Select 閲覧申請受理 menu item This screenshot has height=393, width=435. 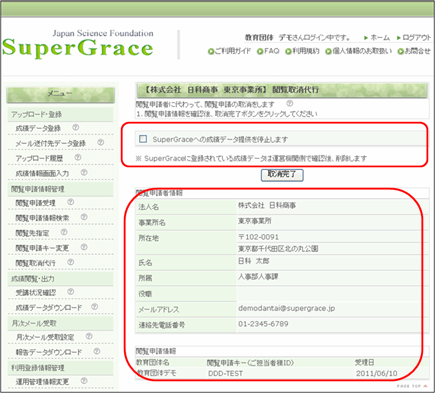pos(36,203)
